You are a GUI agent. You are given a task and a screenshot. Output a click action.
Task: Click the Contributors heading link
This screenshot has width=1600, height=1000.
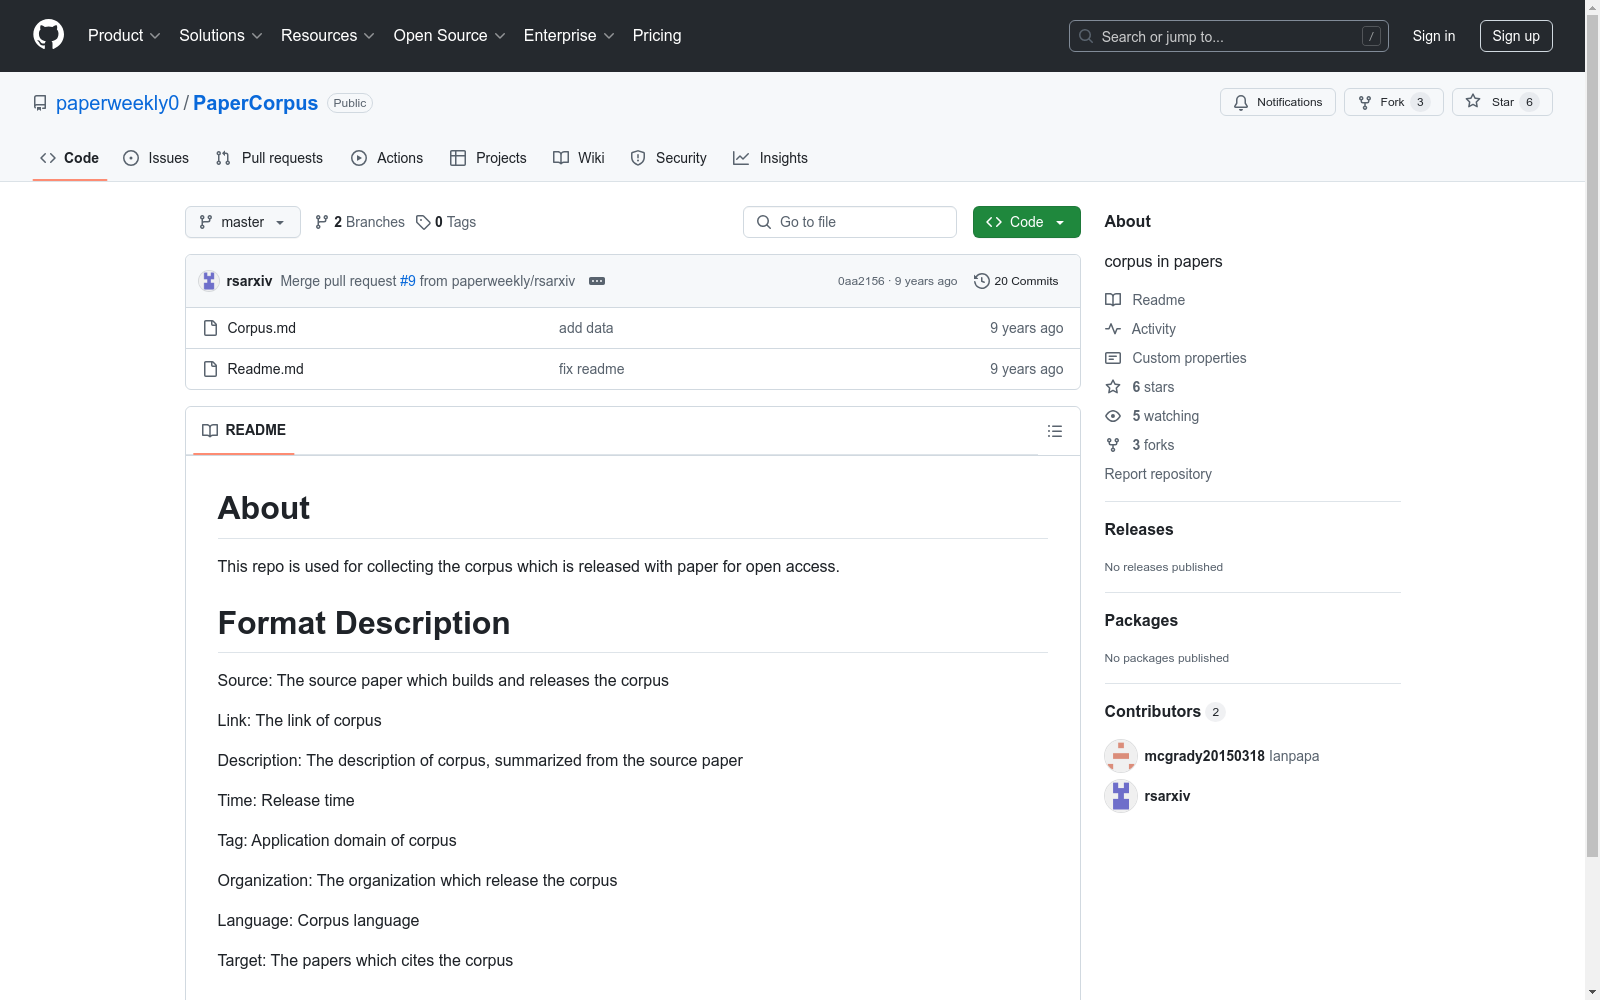pos(1165,712)
